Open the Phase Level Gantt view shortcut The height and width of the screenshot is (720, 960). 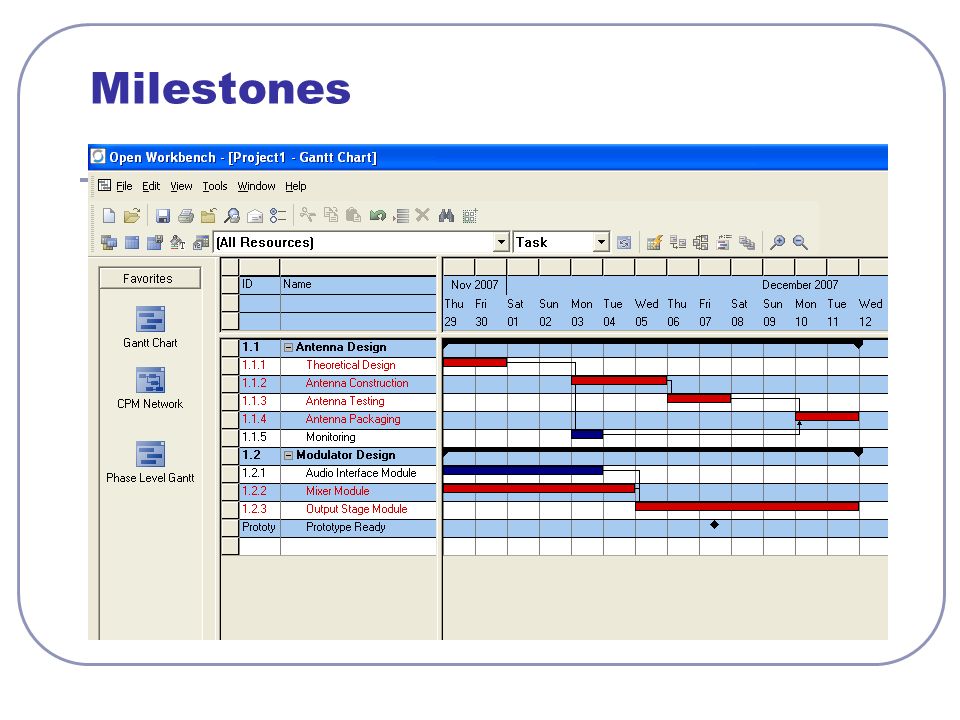[150, 462]
